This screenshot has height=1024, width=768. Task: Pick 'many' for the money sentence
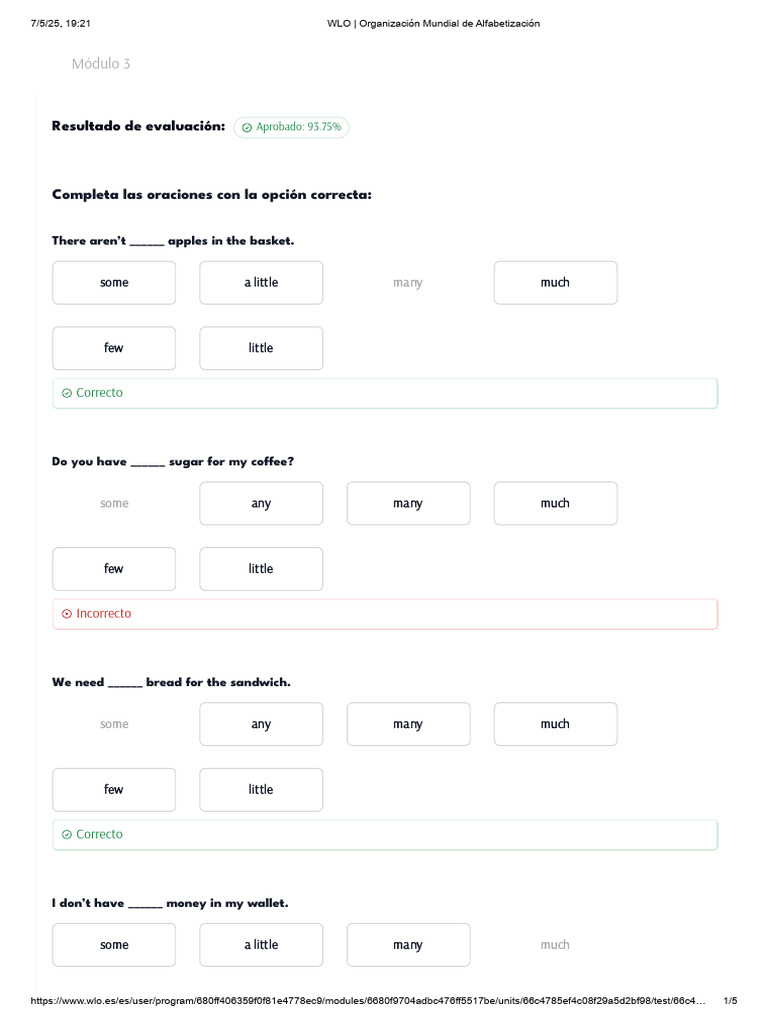pyautogui.click(x=408, y=945)
